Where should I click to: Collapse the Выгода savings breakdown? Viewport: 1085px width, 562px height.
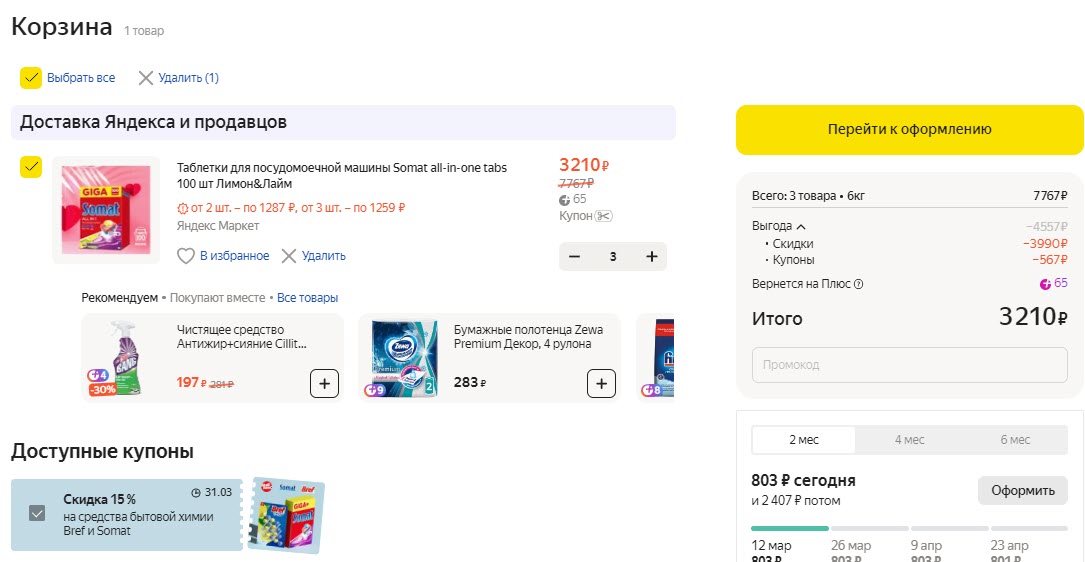point(801,226)
